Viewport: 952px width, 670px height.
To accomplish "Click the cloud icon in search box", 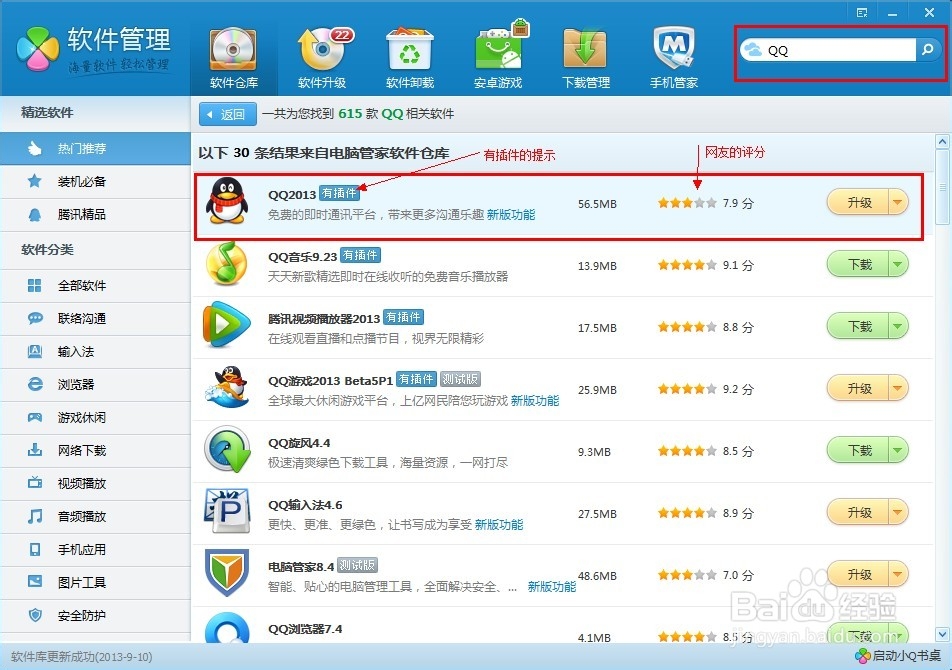I will tap(753, 50).
